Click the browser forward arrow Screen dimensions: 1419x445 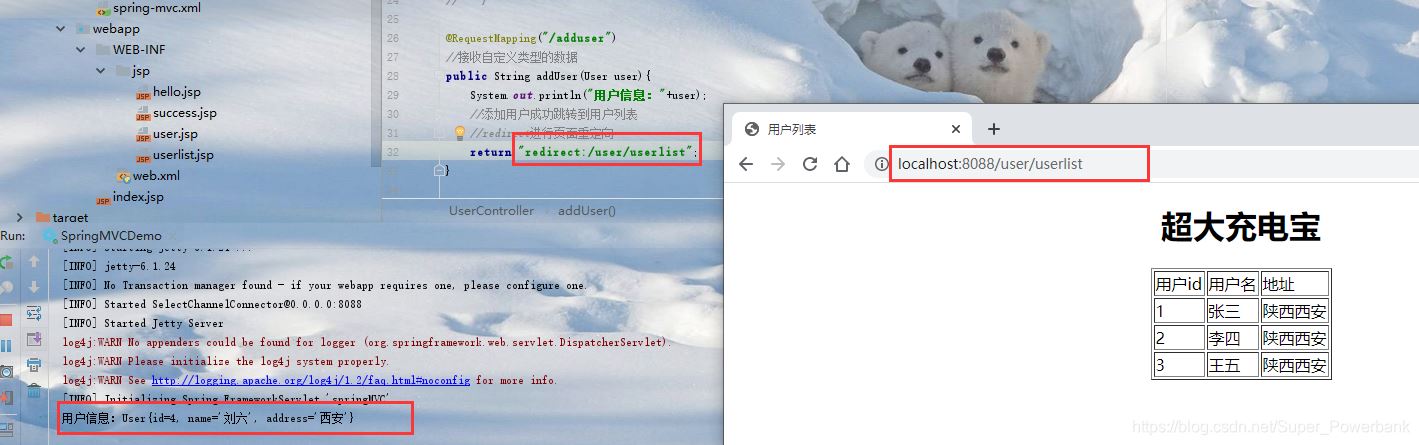click(778, 164)
